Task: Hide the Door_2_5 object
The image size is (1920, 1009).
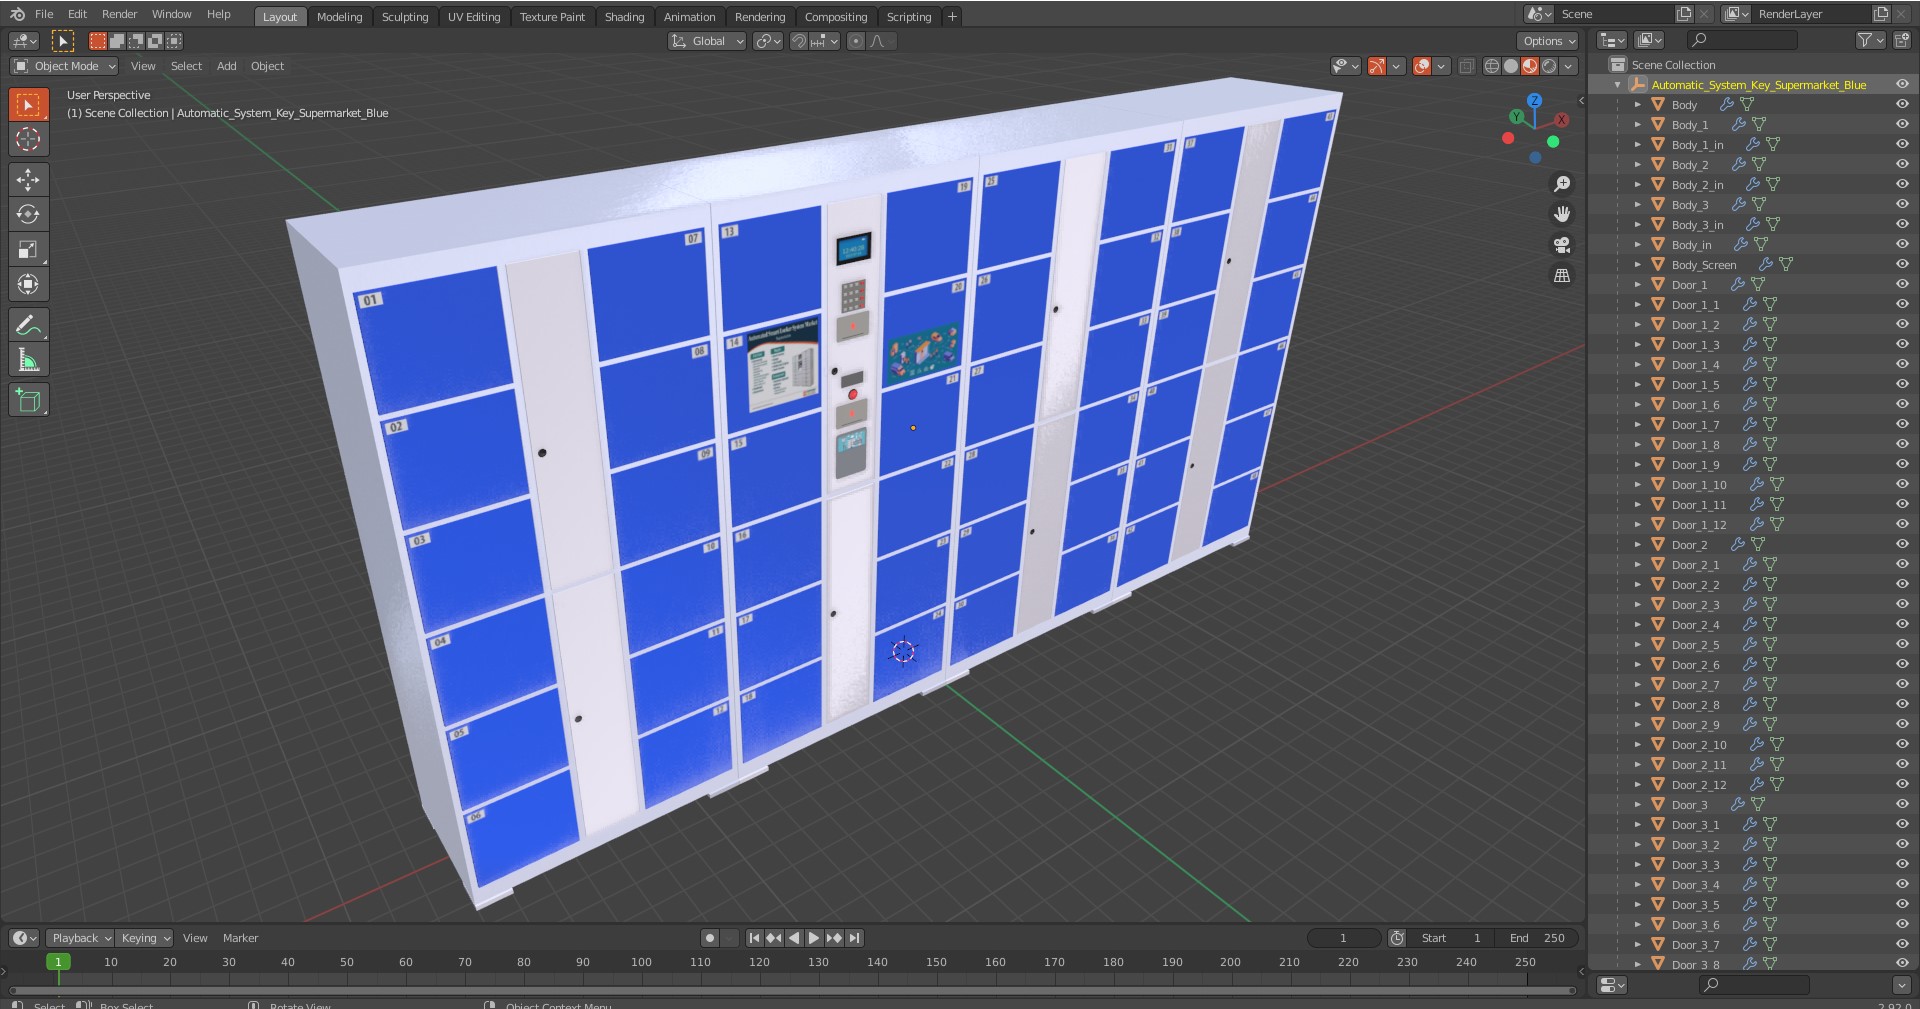Action: pyautogui.click(x=1902, y=644)
